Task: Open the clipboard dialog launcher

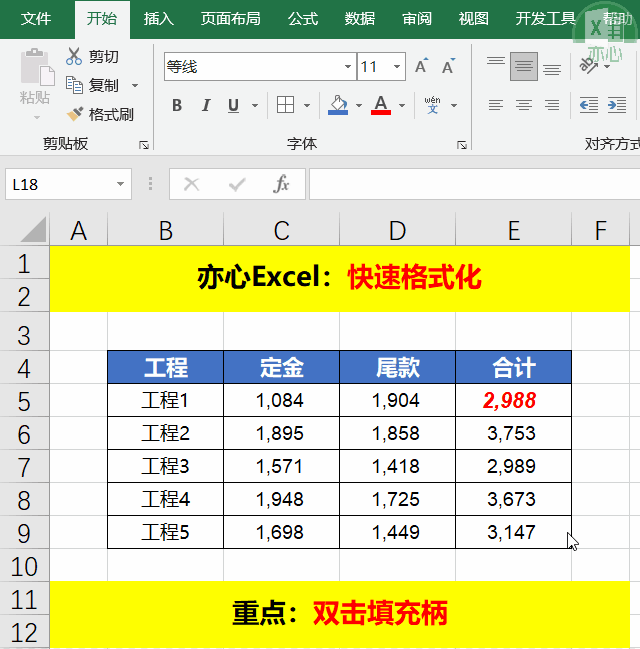Action: (x=144, y=145)
